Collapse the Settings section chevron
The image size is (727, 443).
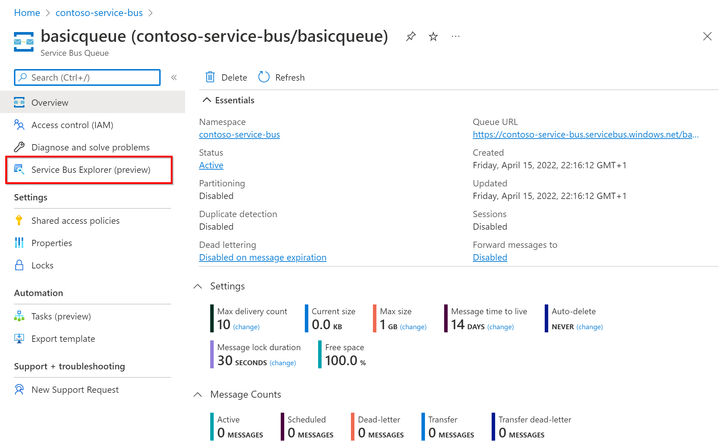click(198, 286)
